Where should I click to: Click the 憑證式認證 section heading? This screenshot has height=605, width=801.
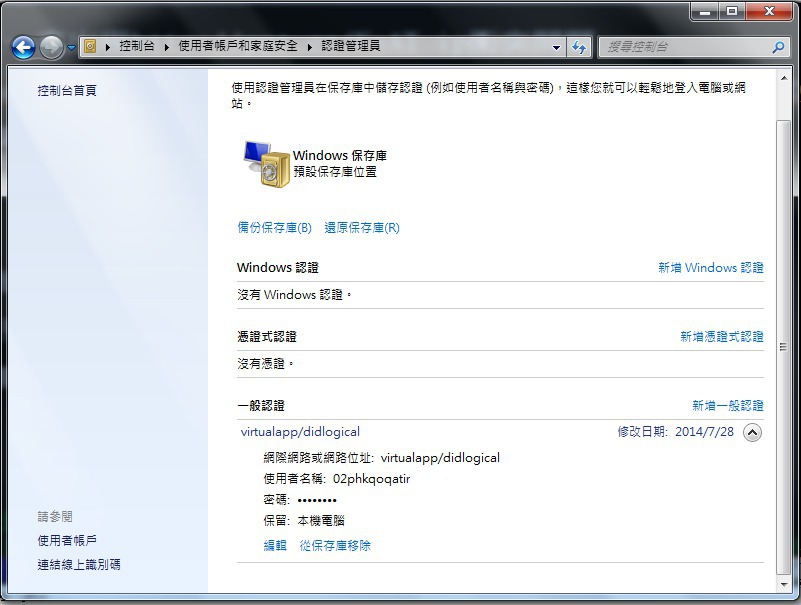click(x=267, y=337)
